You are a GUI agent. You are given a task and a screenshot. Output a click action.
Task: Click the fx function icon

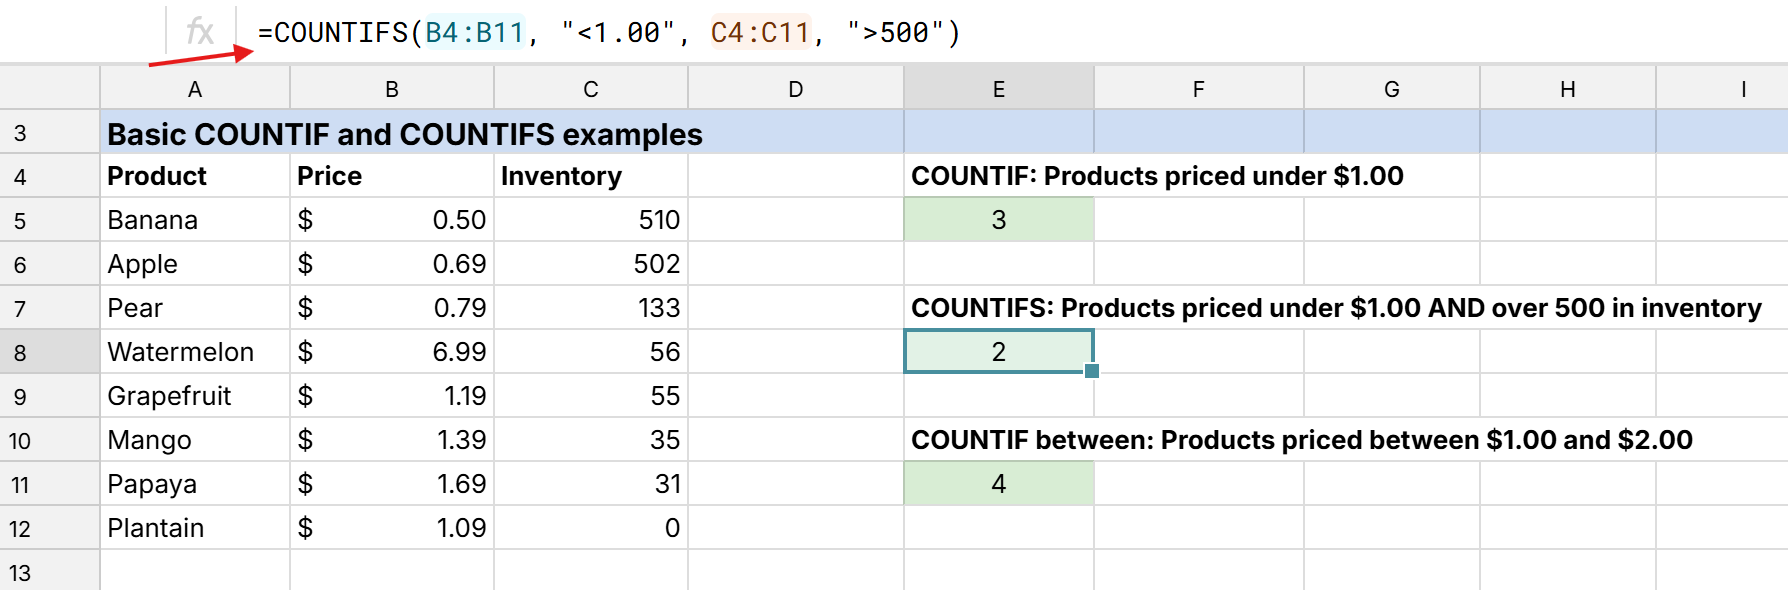tap(200, 32)
